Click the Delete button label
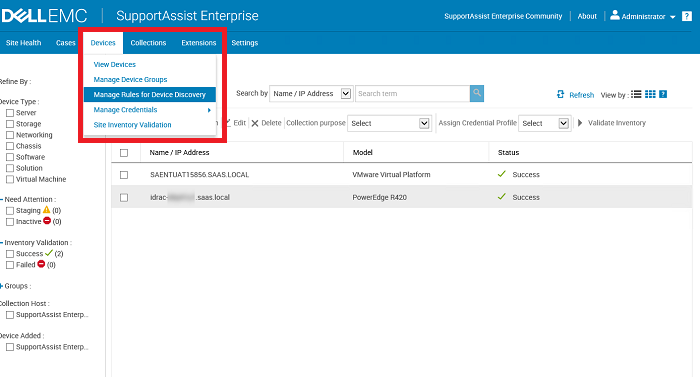Image resolution: width=700 pixels, height=377 pixels. click(x=271, y=123)
